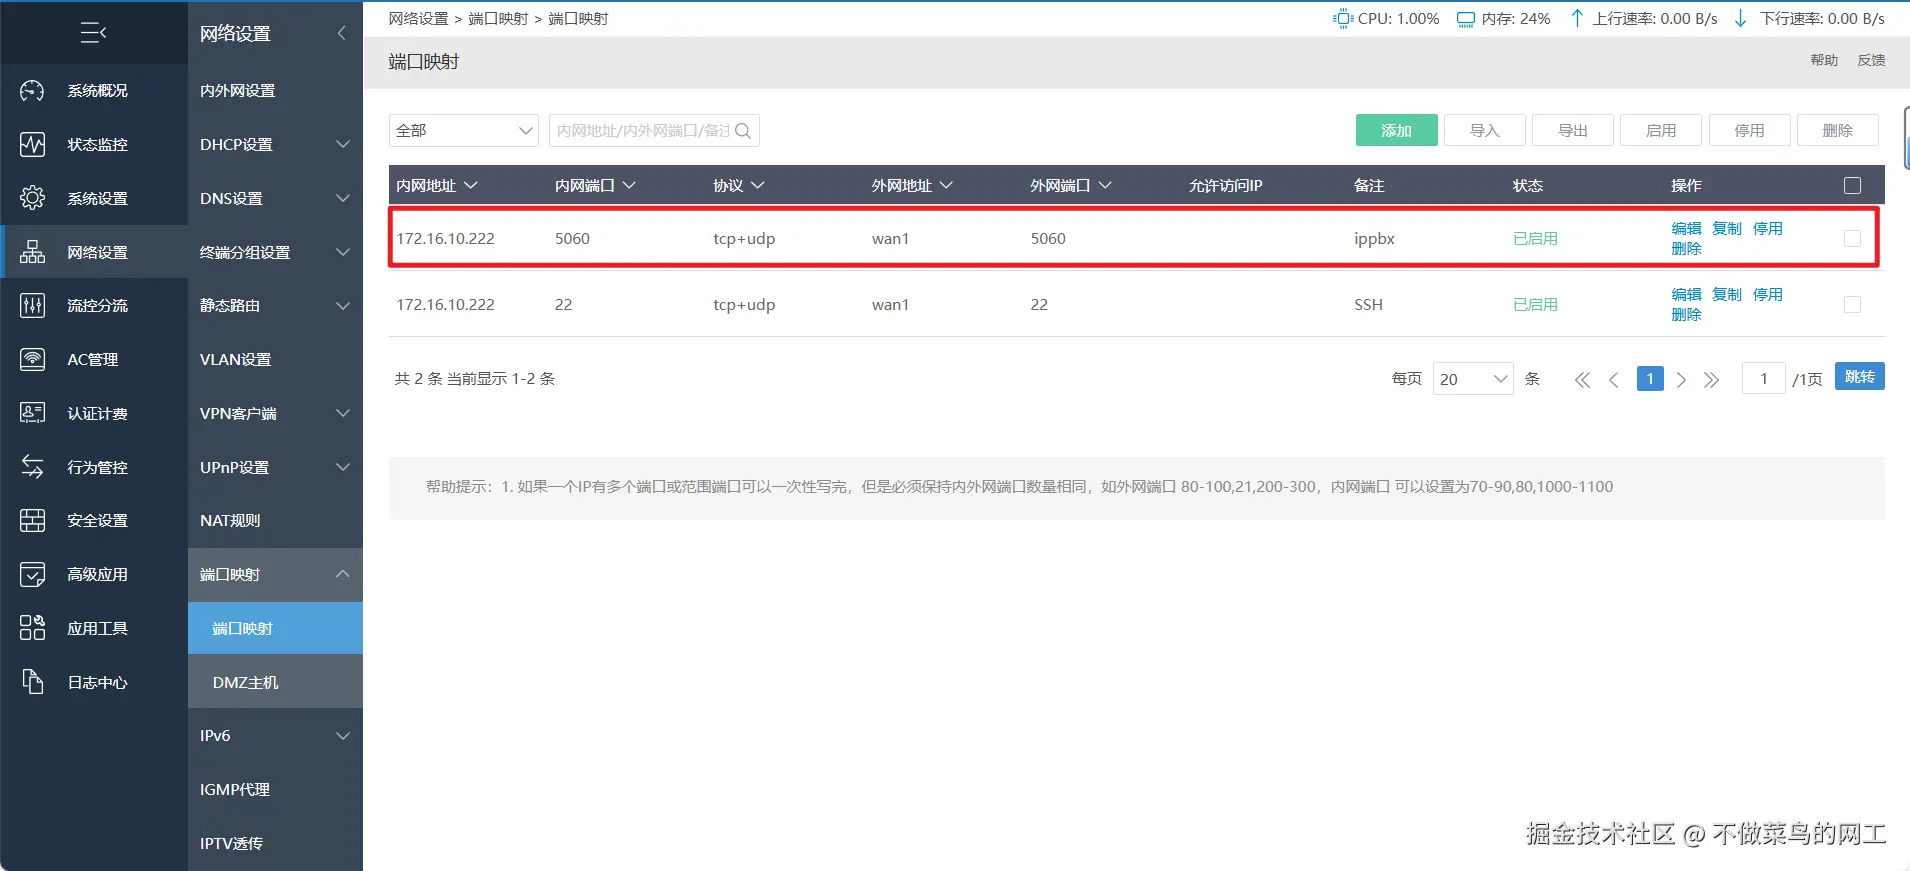Click the 反馈 link
The height and width of the screenshot is (871, 1910).
pyautogui.click(x=1871, y=61)
